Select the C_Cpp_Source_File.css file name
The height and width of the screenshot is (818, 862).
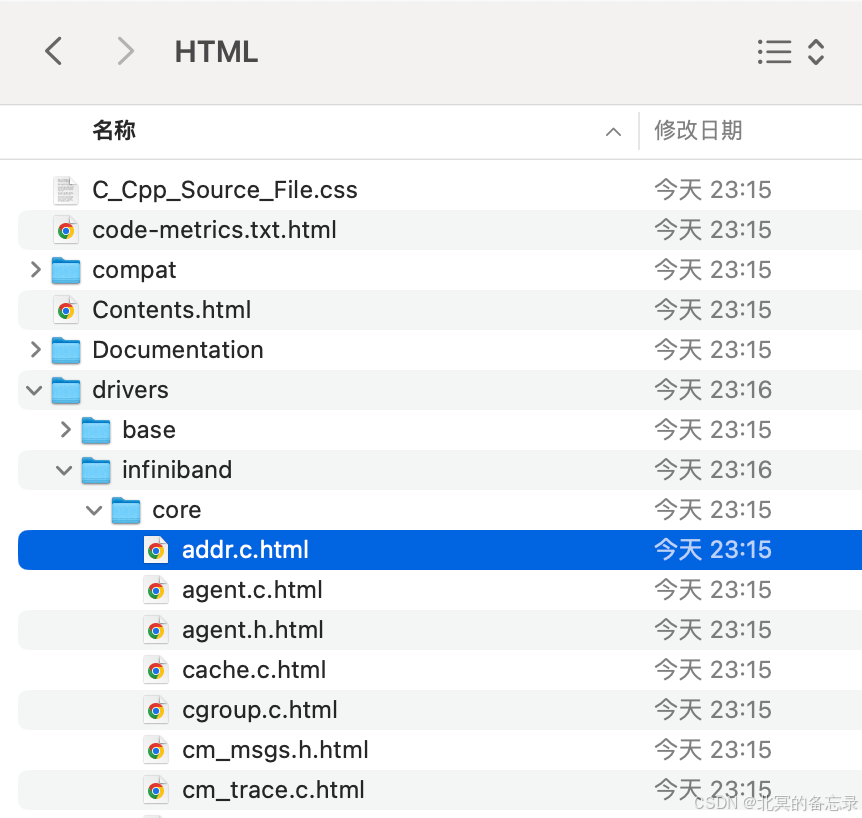tap(225, 190)
